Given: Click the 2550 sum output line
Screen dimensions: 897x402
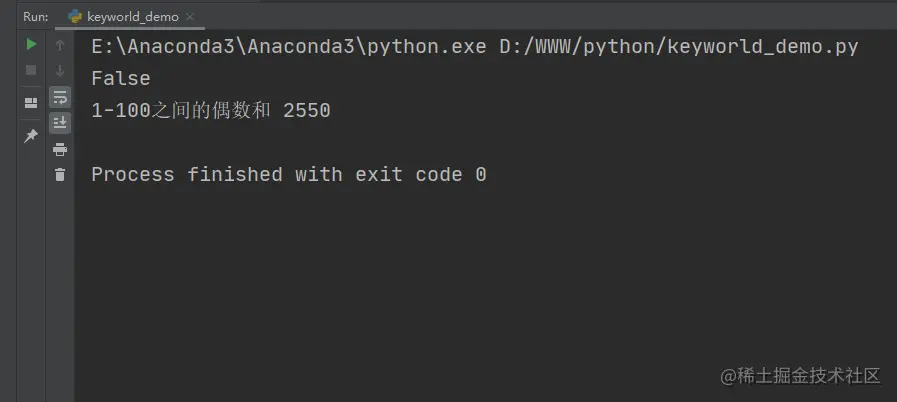Looking at the screenshot, I should click(211, 110).
